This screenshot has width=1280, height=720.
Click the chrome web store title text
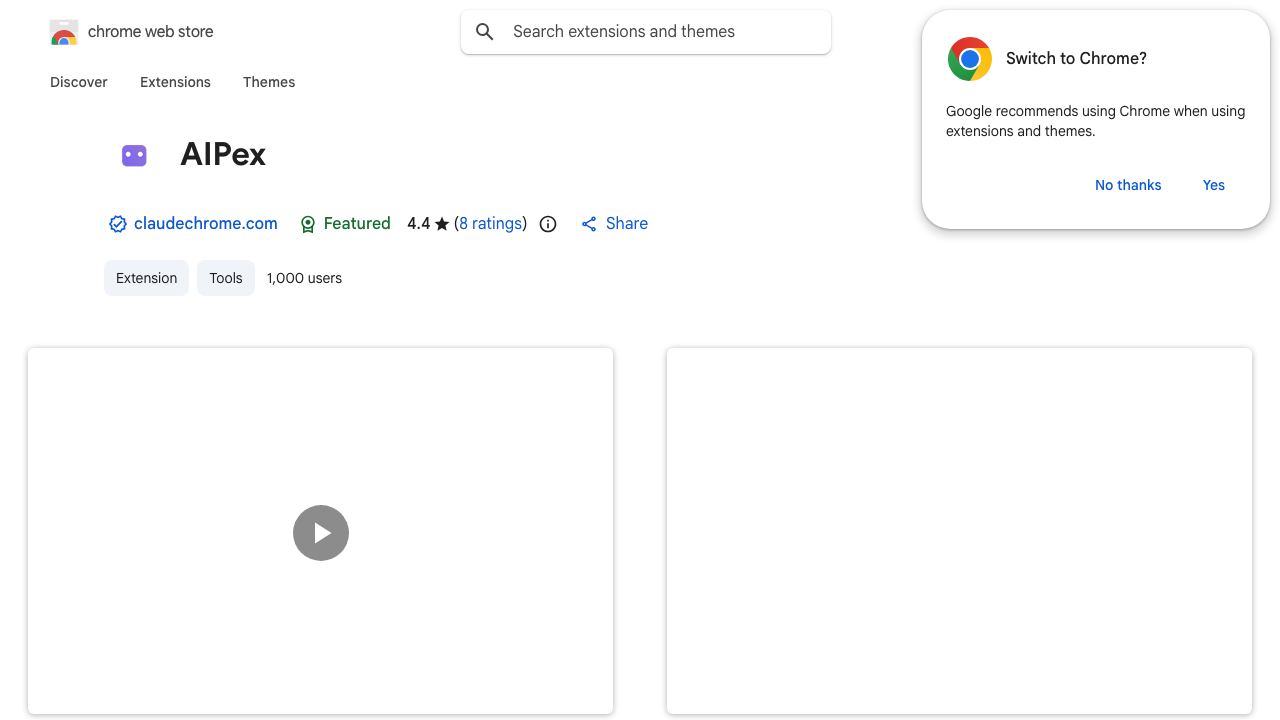151,32
